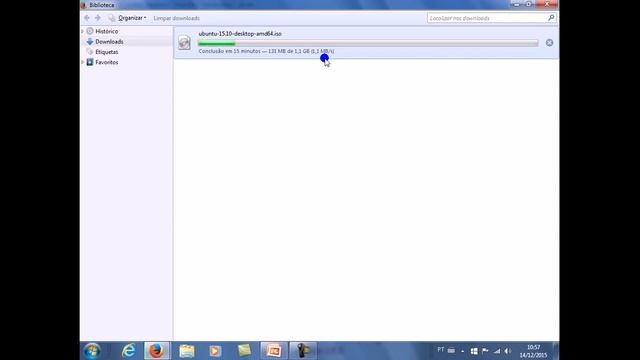Click the download status text line

click(x=266, y=51)
